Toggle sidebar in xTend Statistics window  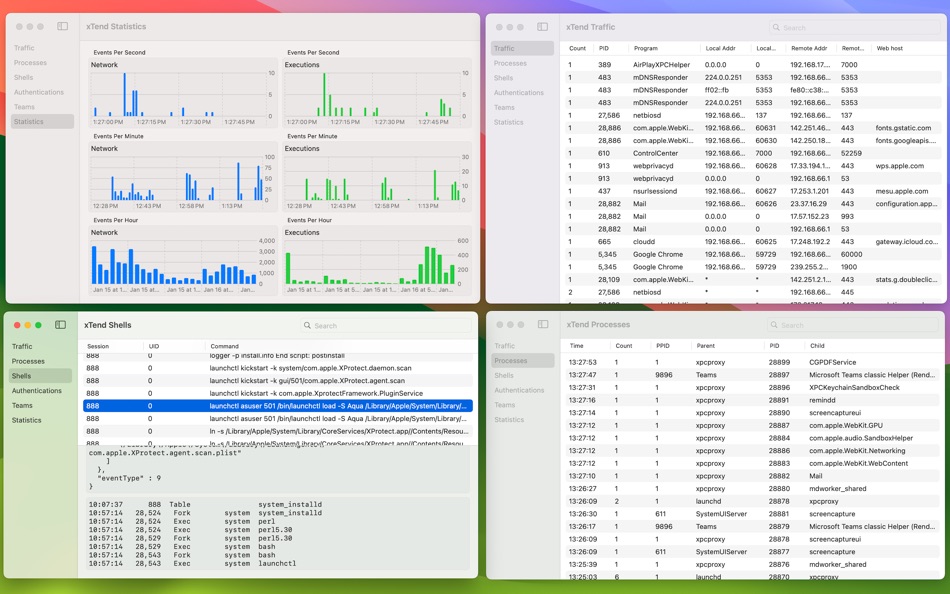(62, 26)
